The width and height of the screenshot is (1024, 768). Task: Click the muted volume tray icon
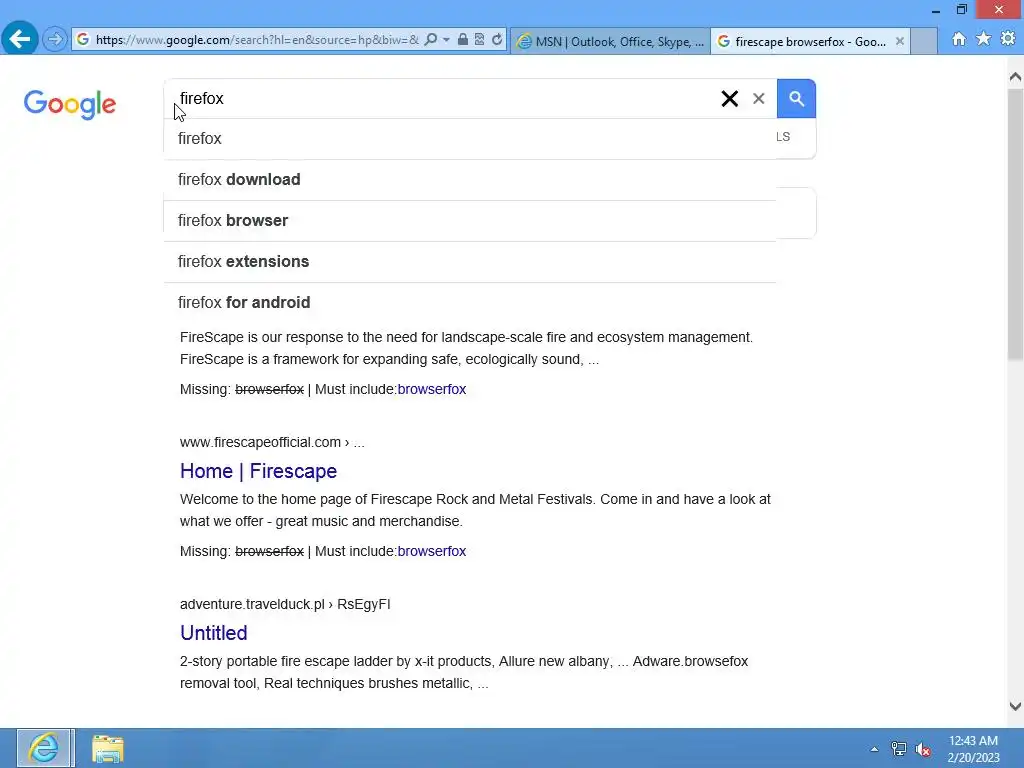coord(922,749)
